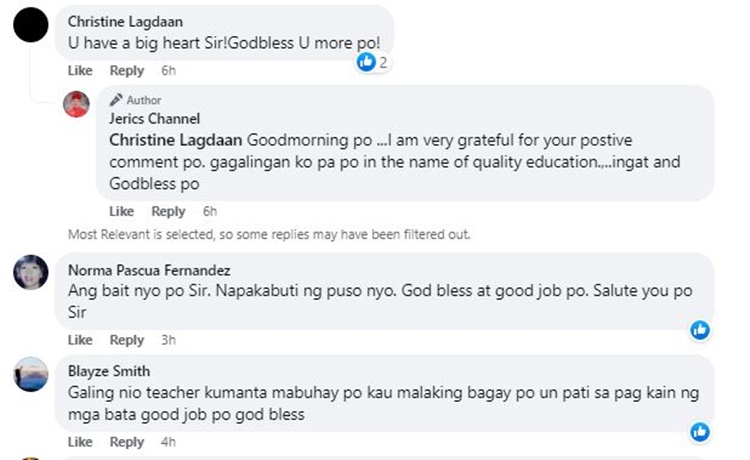Reply to Christine Lagdaan's comment
Image resolution: width=750 pixels, height=460 pixels.
pyautogui.click(x=127, y=71)
